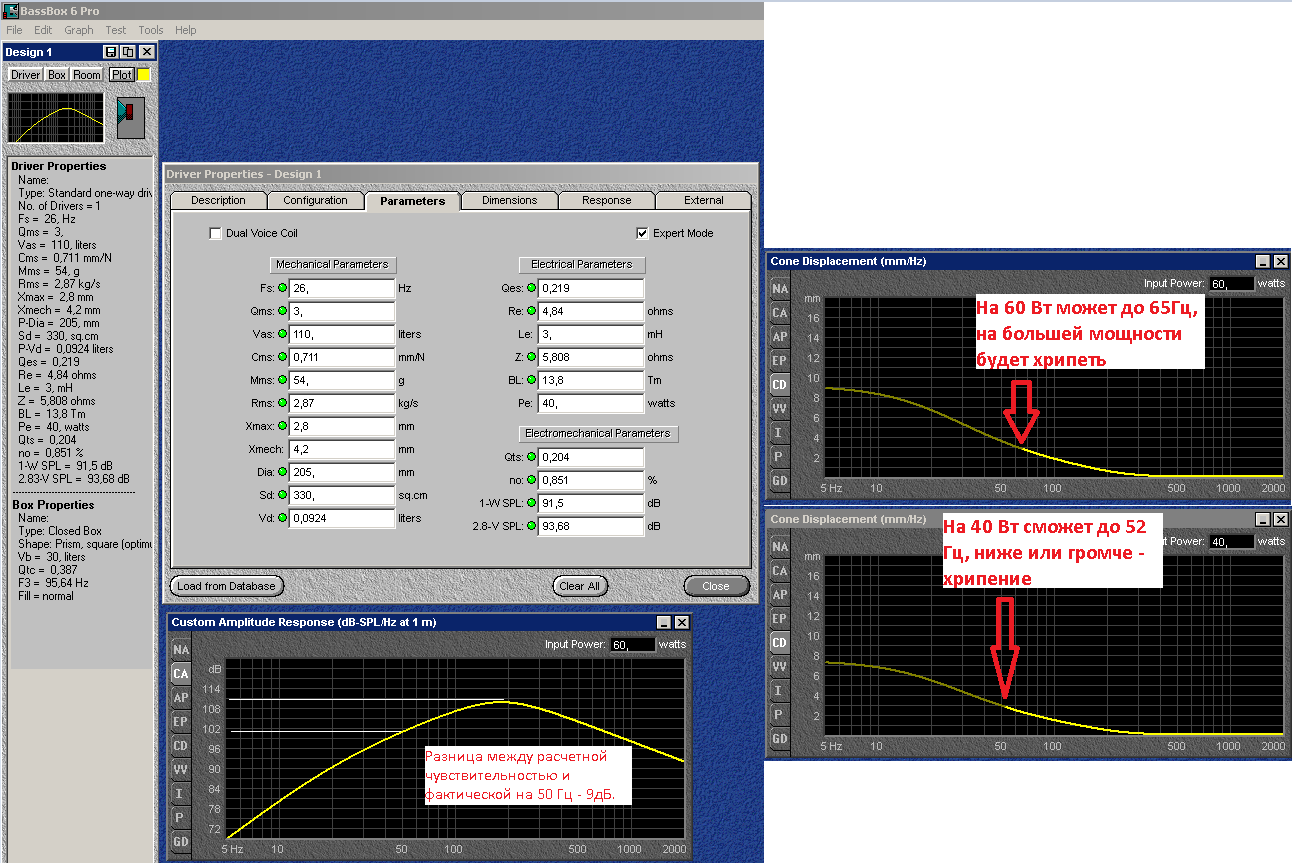Switch to the Configuration tab
Screen dimensions: 1292x863
click(x=315, y=200)
